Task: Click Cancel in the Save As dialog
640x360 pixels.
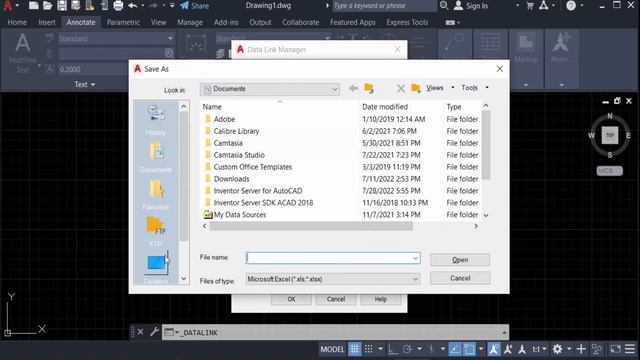Action: coord(460,278)
